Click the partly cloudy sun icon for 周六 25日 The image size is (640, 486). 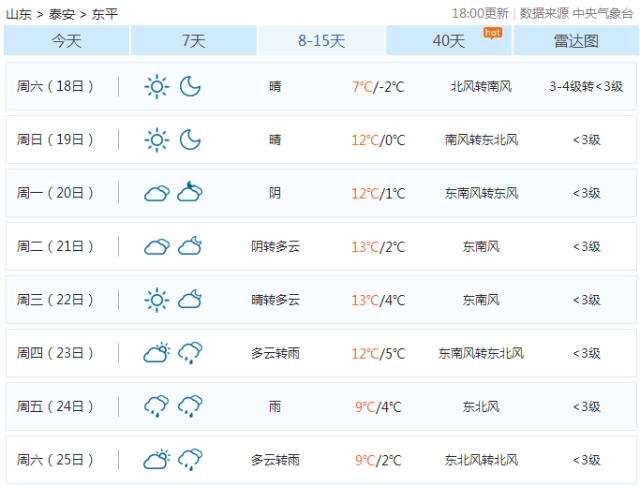point(157,459)
